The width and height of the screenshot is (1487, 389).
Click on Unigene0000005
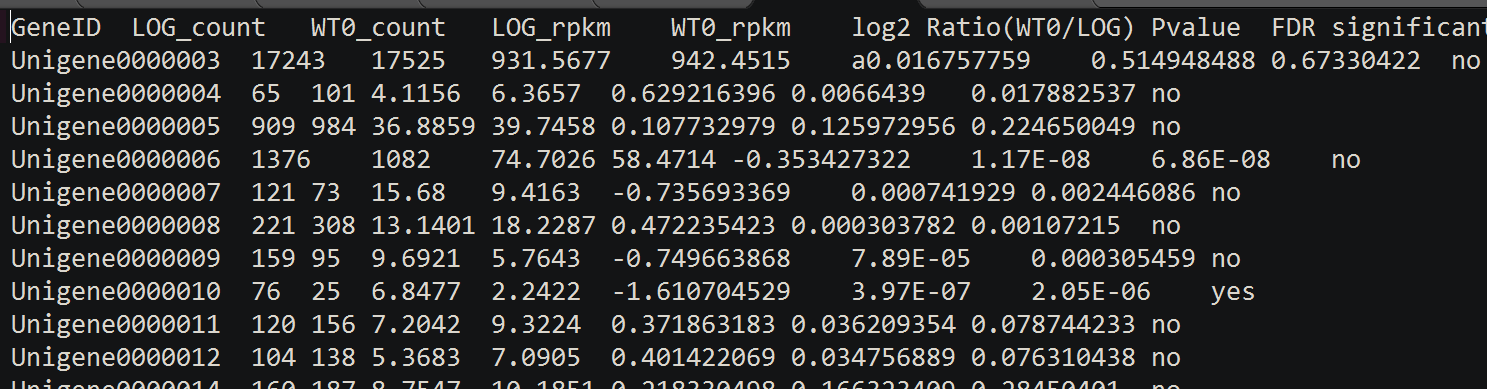tap(116, 127)
